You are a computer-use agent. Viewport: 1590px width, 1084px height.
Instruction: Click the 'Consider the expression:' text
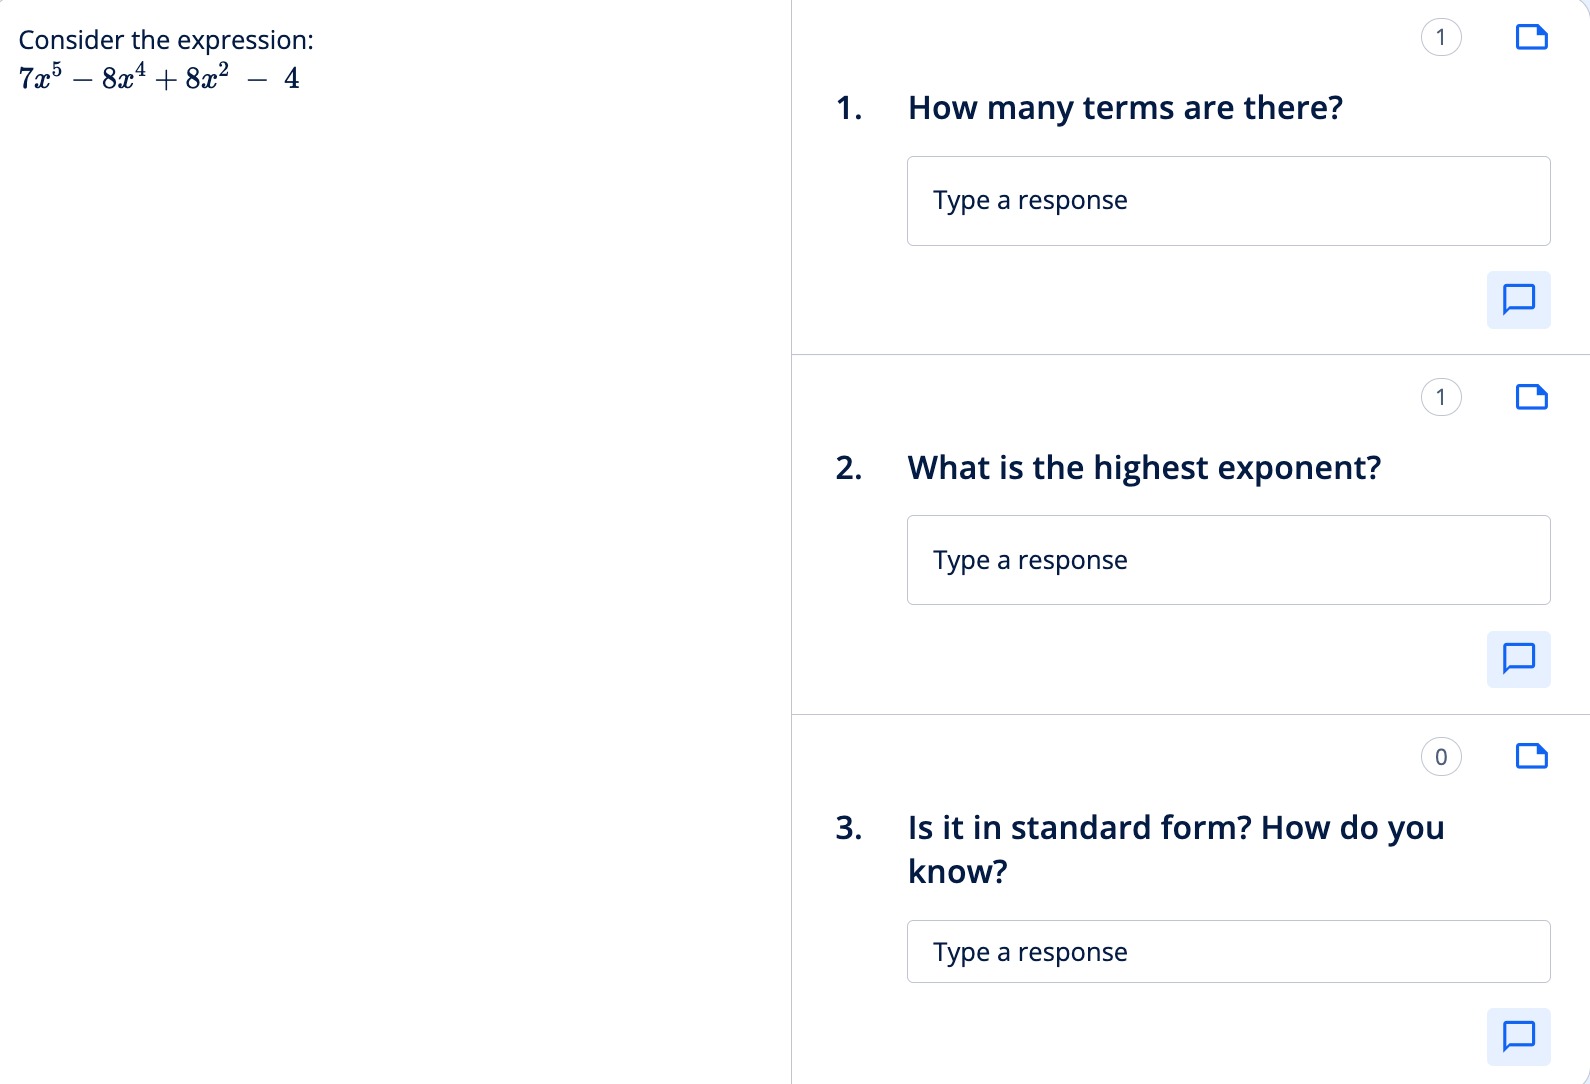click(166, 40)
